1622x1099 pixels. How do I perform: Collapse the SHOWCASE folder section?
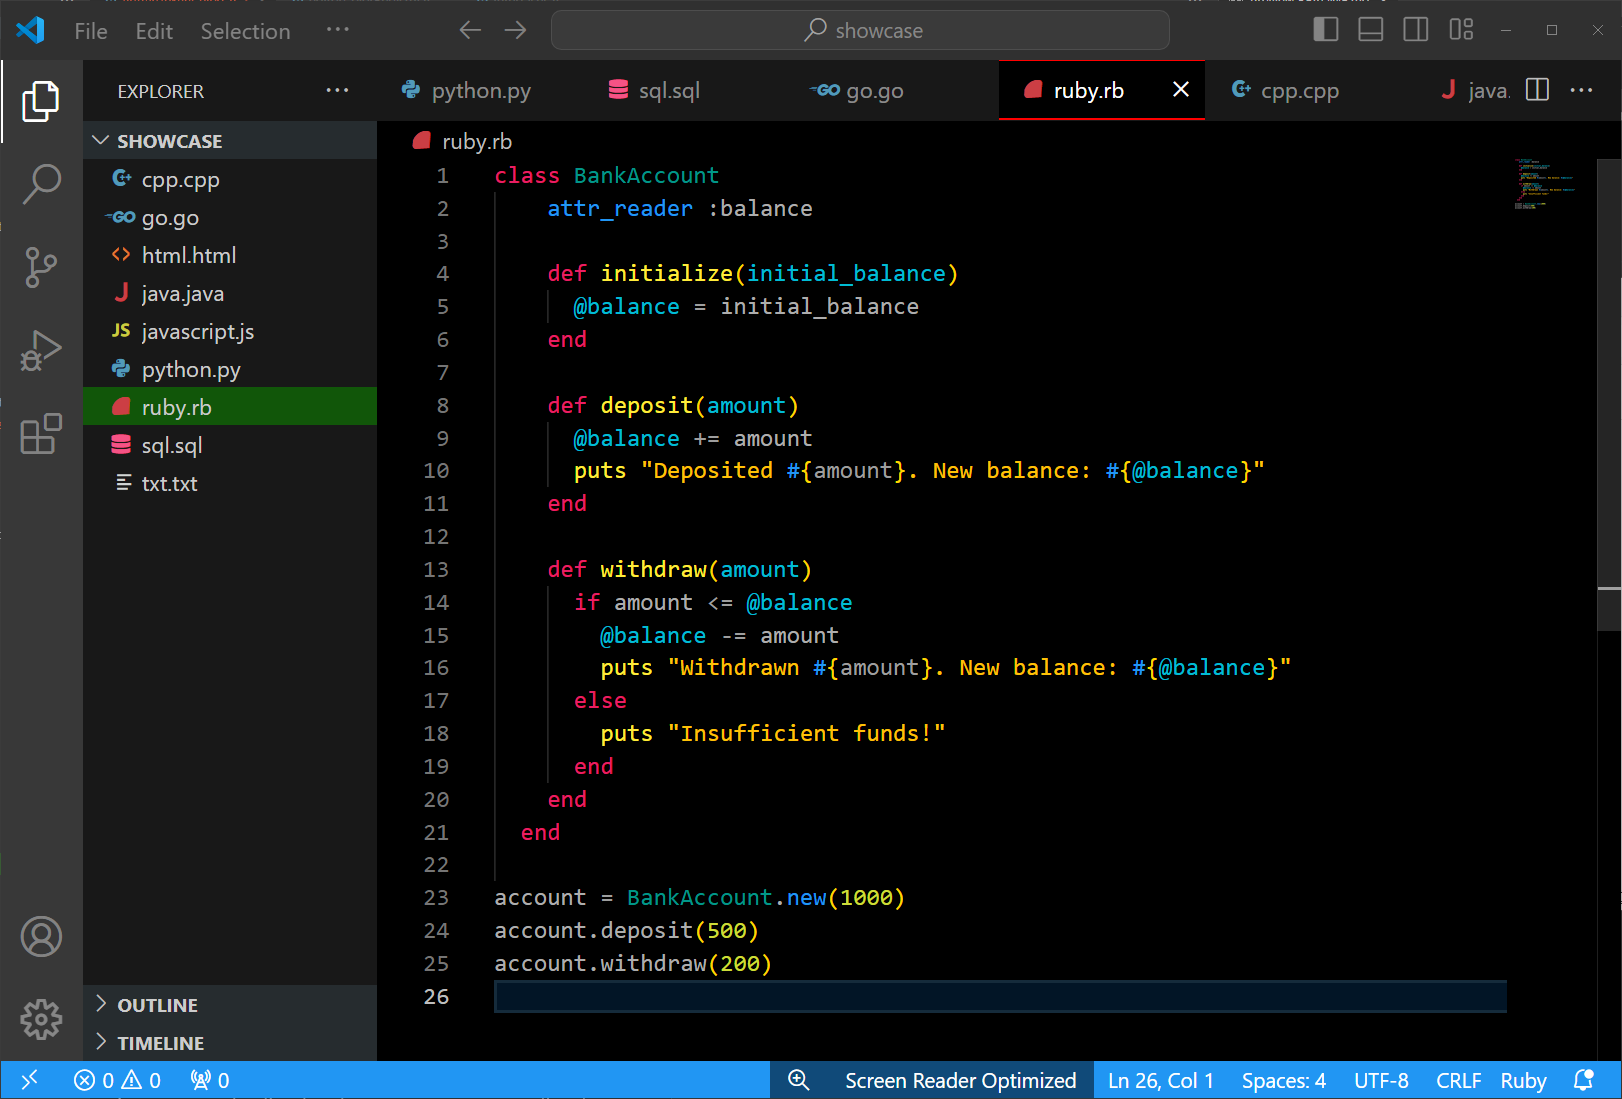click(230, 141)
